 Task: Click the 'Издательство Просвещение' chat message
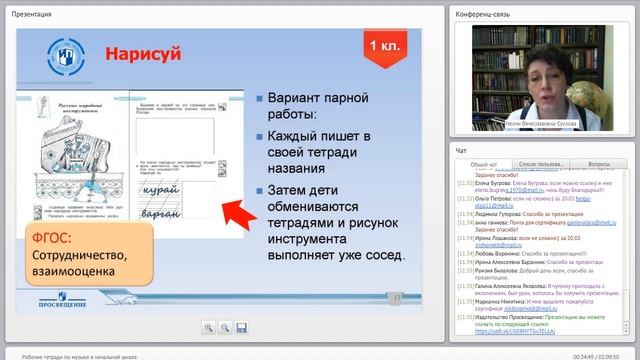532,324
